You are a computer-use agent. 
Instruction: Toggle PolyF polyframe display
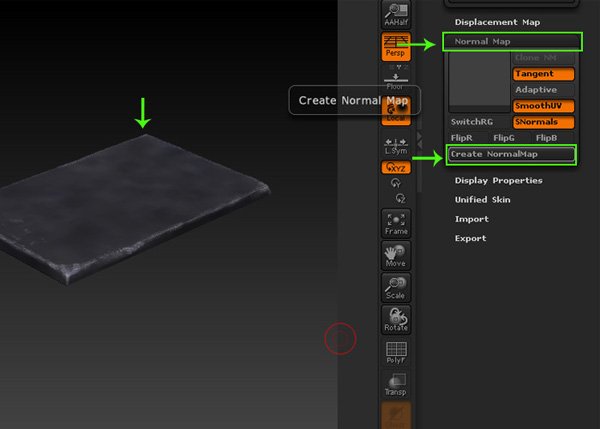(x=396, y=352)
